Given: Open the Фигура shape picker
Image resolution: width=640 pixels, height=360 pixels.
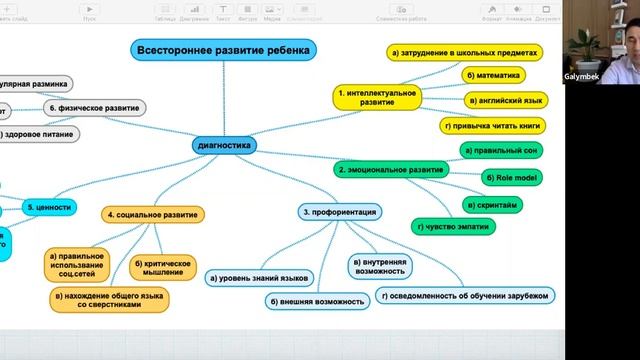Looking at the screenshot, I should pos(247,9).
